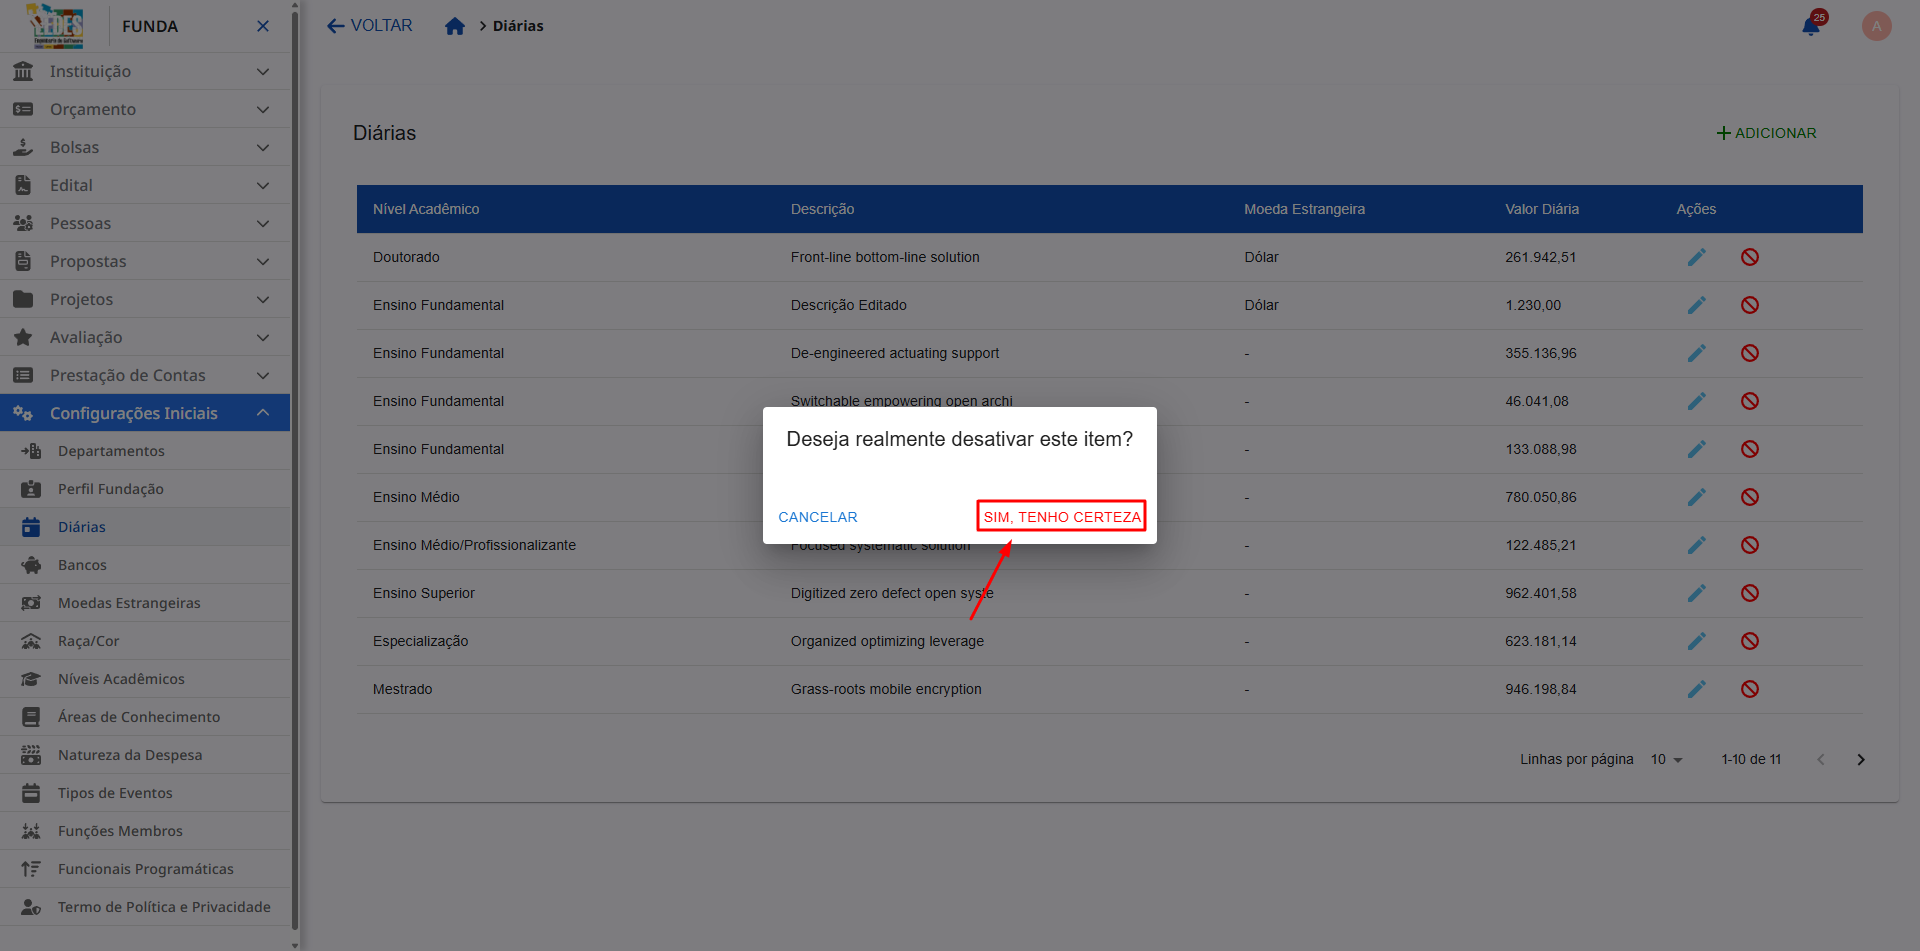Click the notification bell icon

[1811, 26]
